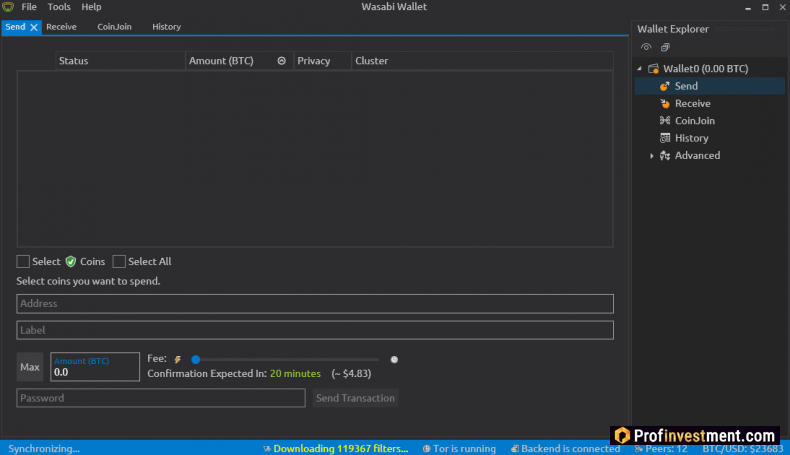Click the fee slider track

tap(287, 359)
